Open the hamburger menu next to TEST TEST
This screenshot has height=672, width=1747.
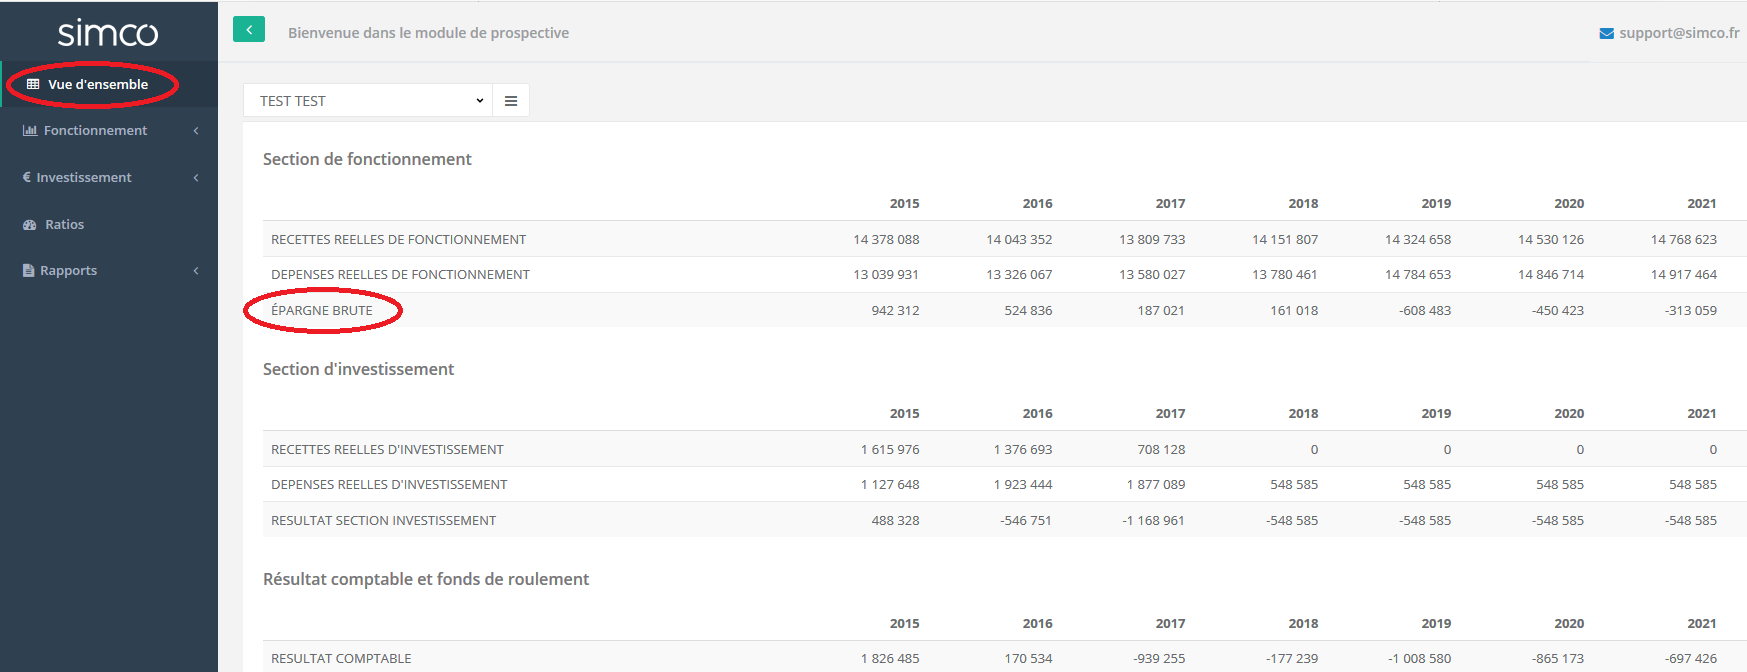click(511, 101)
